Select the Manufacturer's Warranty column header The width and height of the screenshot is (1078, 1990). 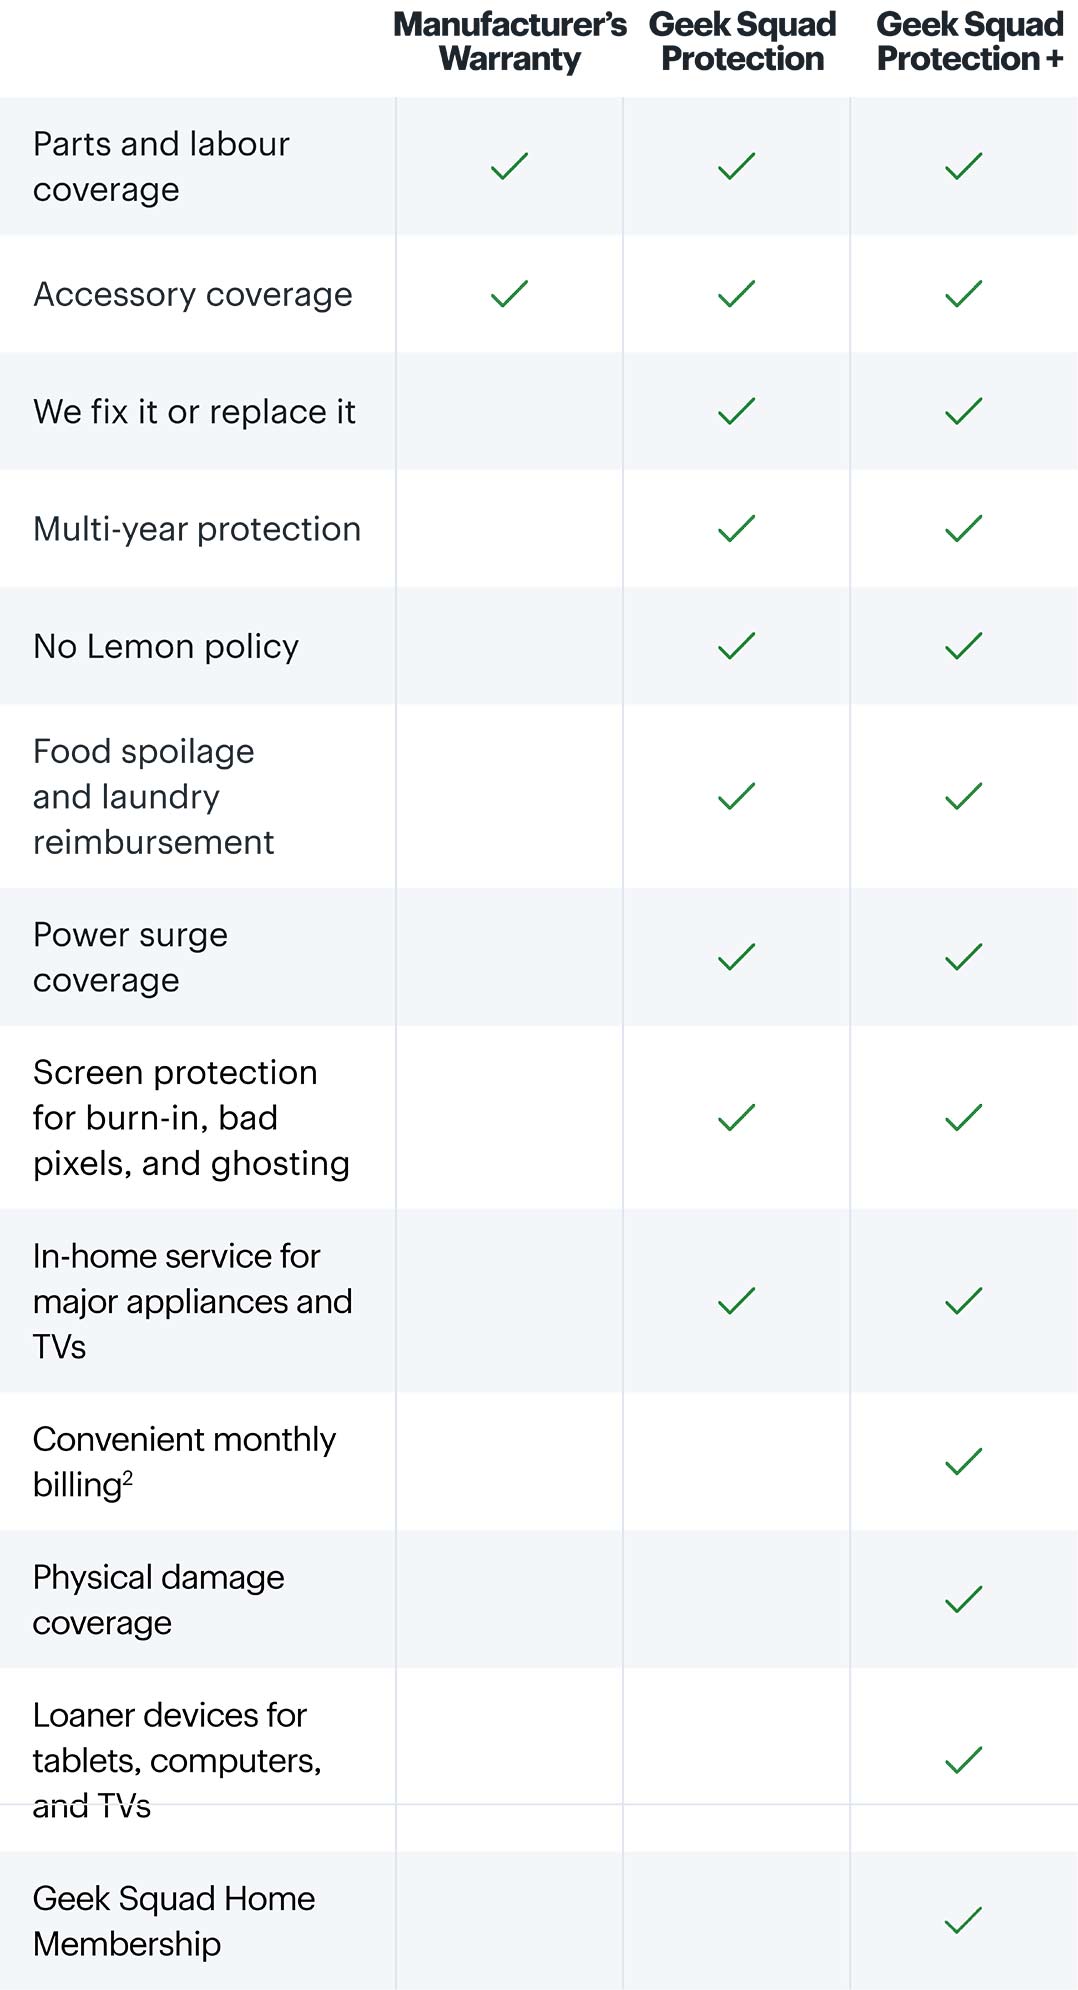tap(510, 42)
